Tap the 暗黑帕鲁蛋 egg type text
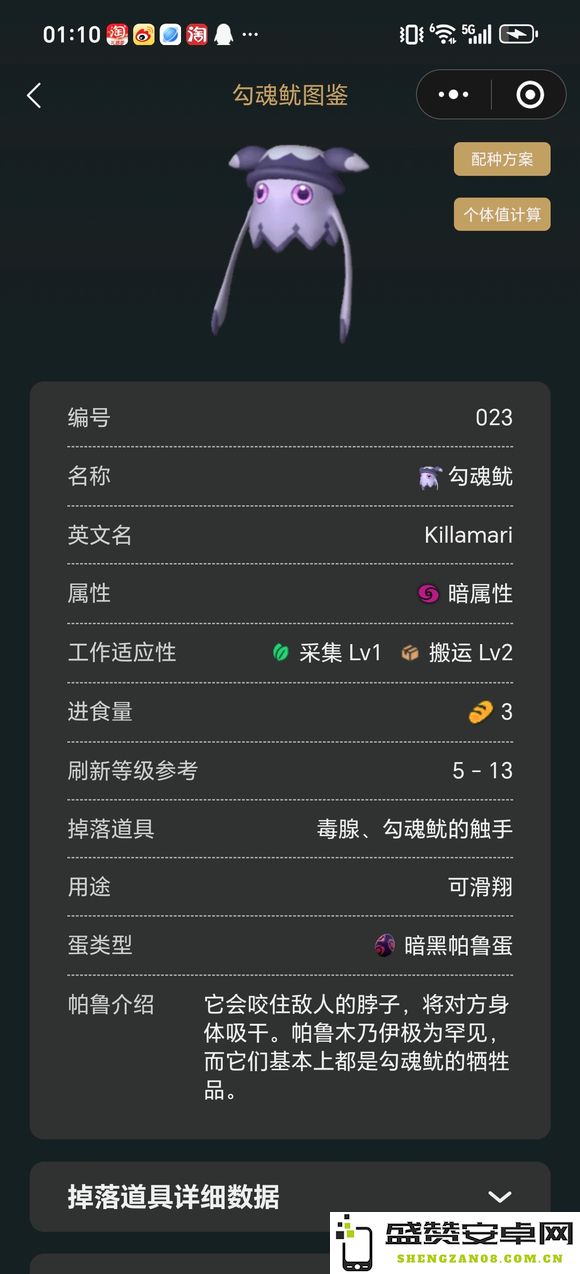The image size is (580, 1274). pos(459,945)
